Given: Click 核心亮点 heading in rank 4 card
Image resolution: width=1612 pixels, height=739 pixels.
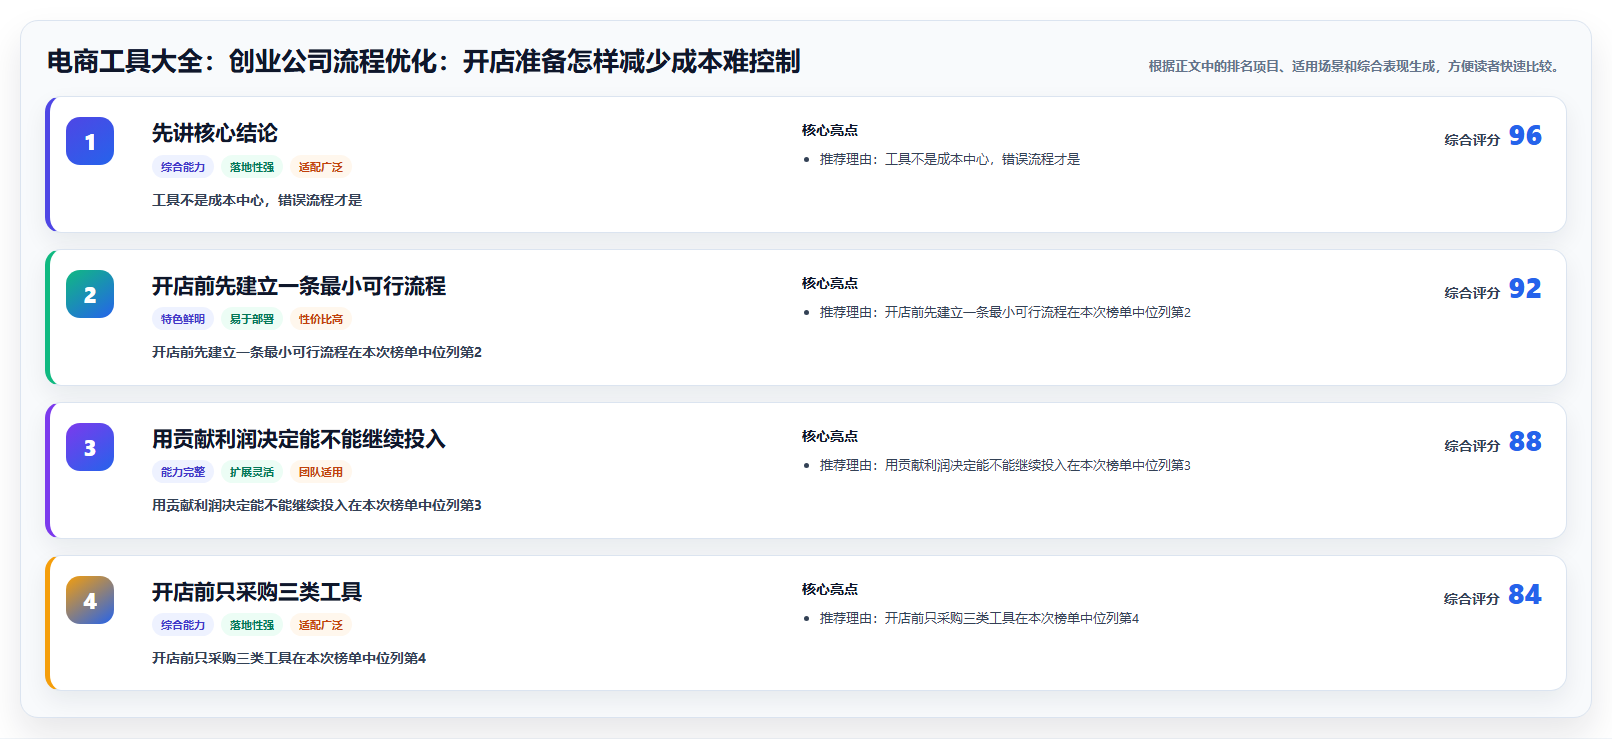Looking at the screenshot, I should 830,589.
